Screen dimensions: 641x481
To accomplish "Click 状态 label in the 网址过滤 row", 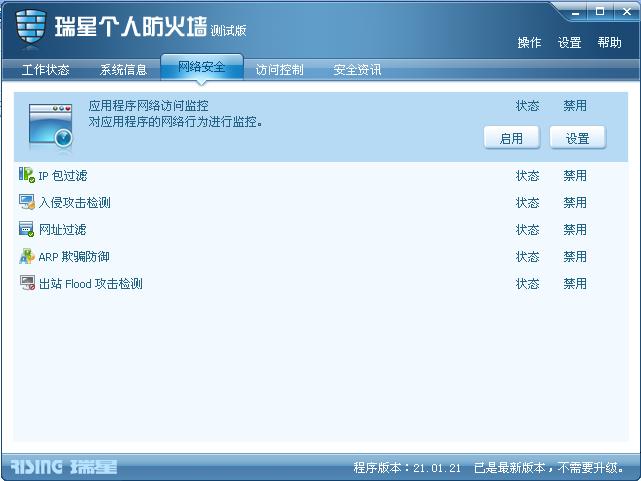I will coord(528,230).
